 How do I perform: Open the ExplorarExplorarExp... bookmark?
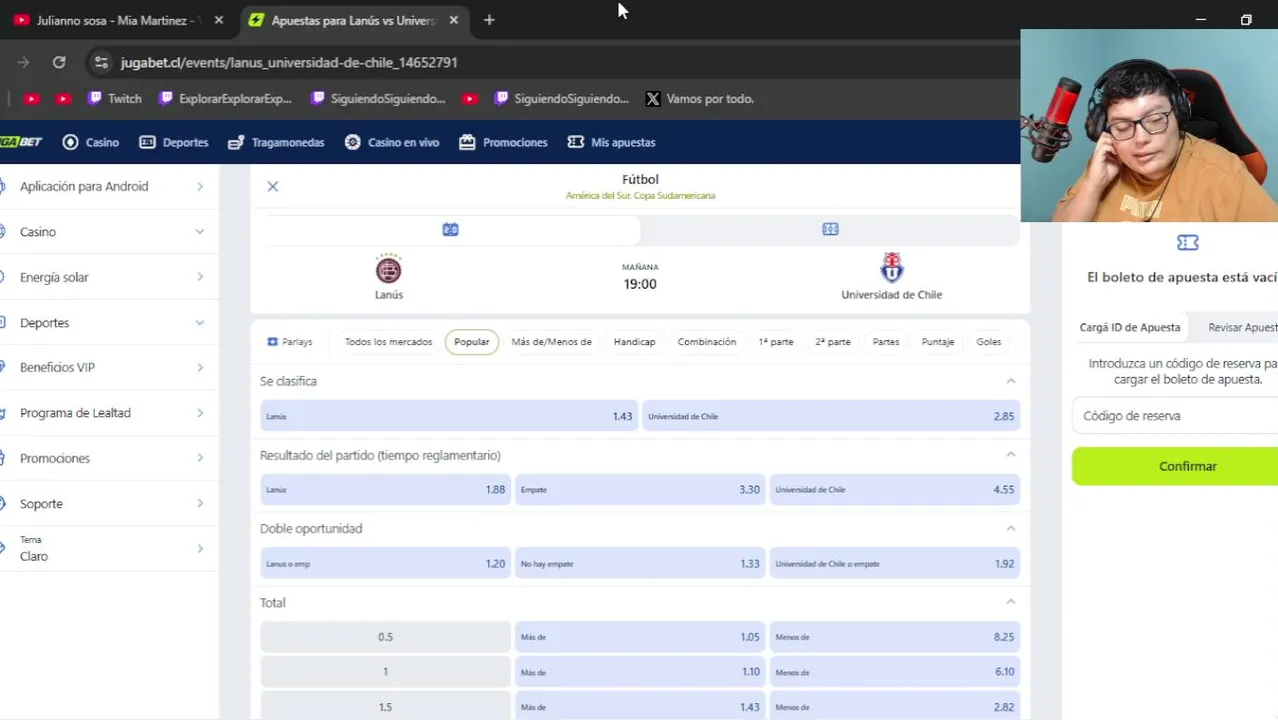[x=226, y=99]
